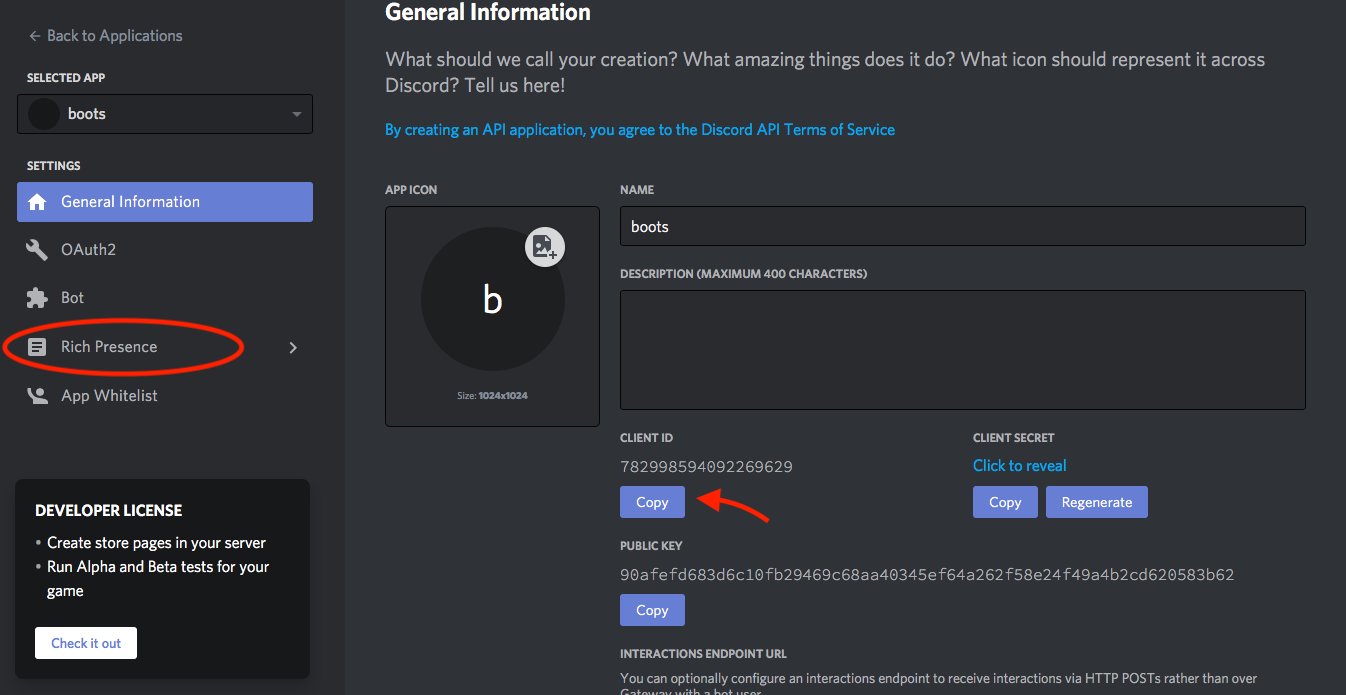The width and height of the screenshot is (1346, 695).
Task: Regenerate the client secret
Action: point(1097,502)
